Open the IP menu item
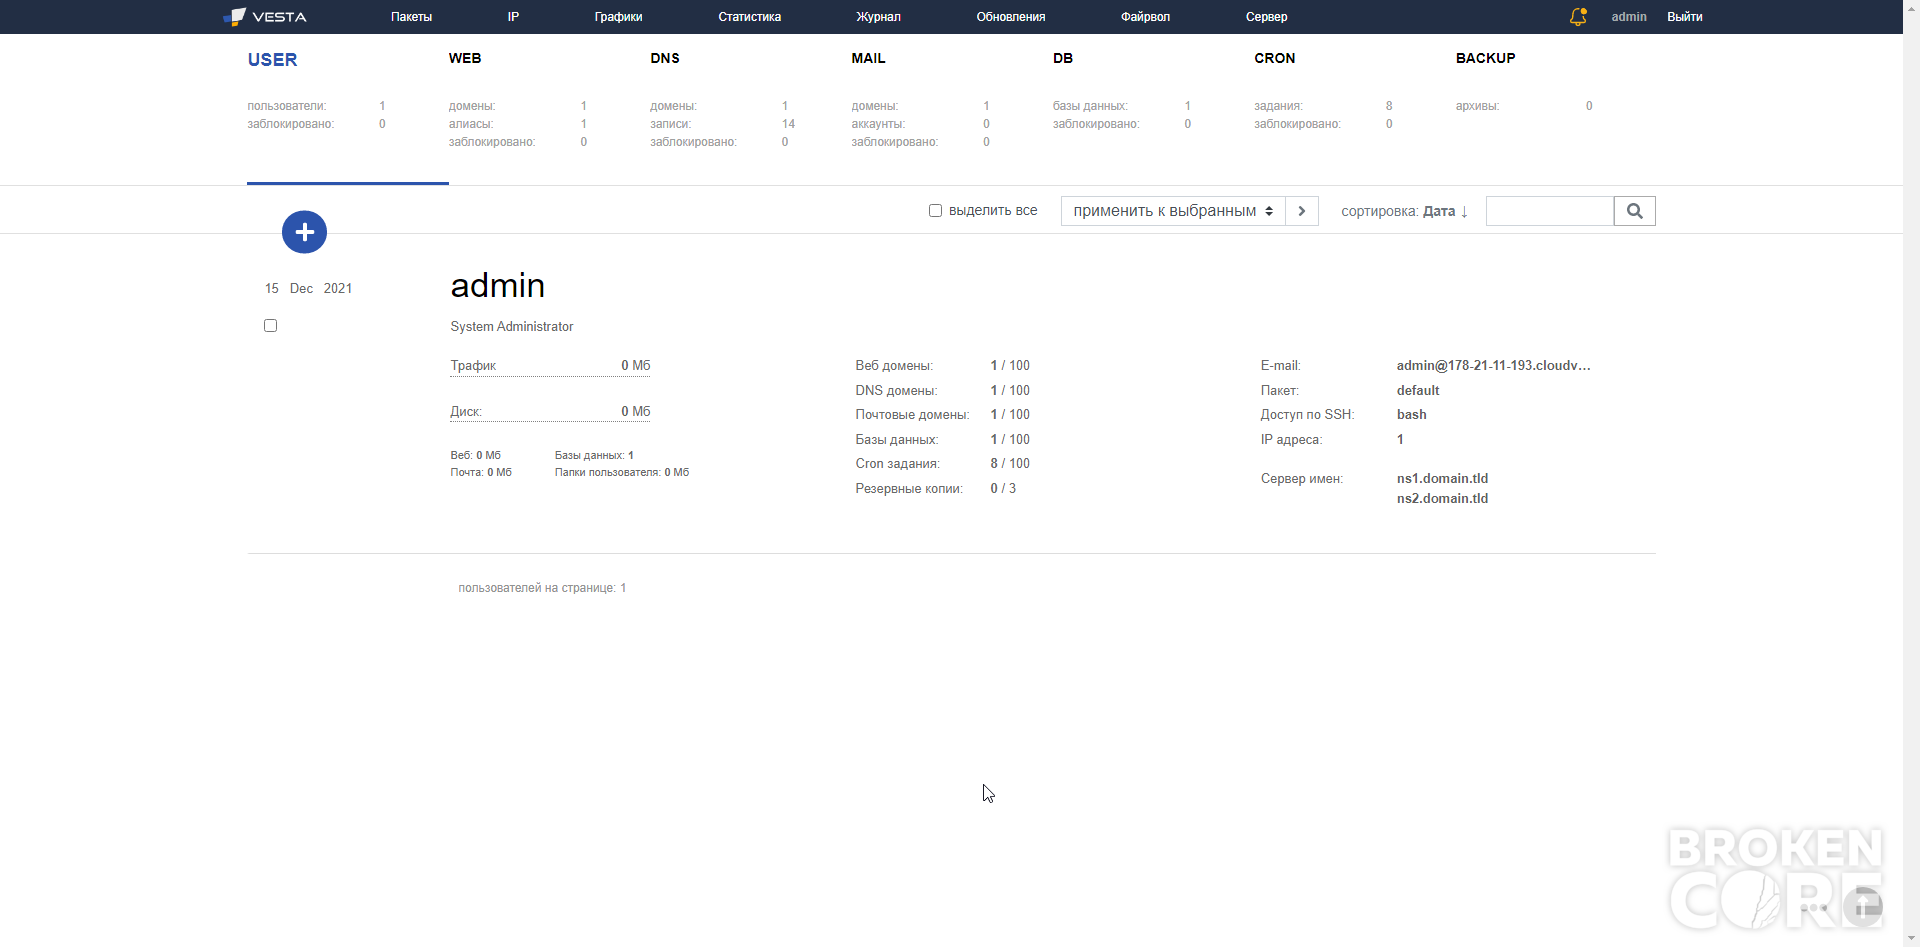1920x947 pixels. coord(513,17)
